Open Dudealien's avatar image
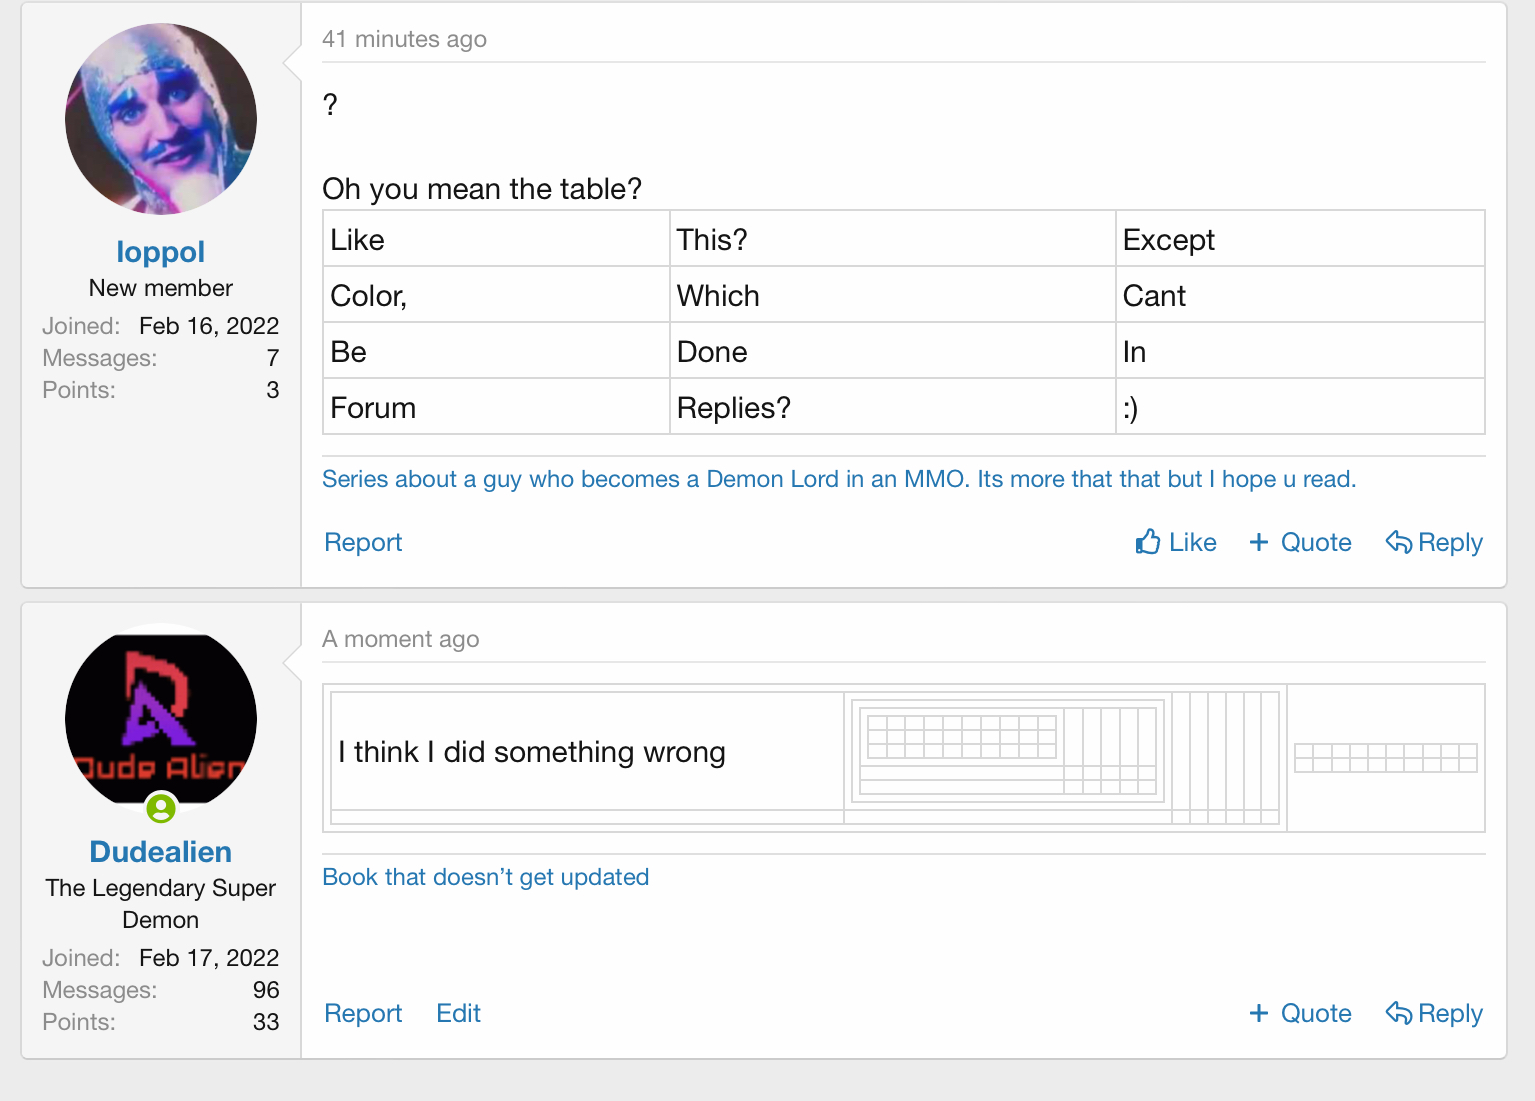 [161, 718]
